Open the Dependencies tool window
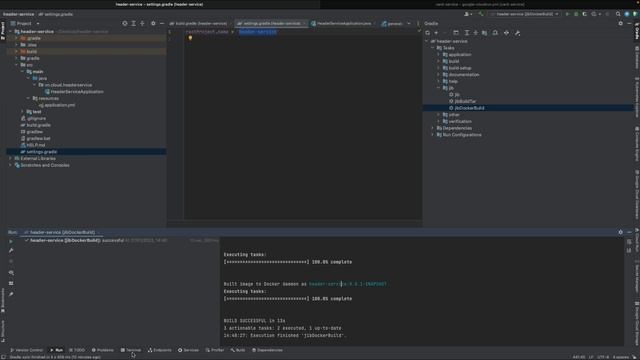The image size is (640, 360). [x=267, y=350]
